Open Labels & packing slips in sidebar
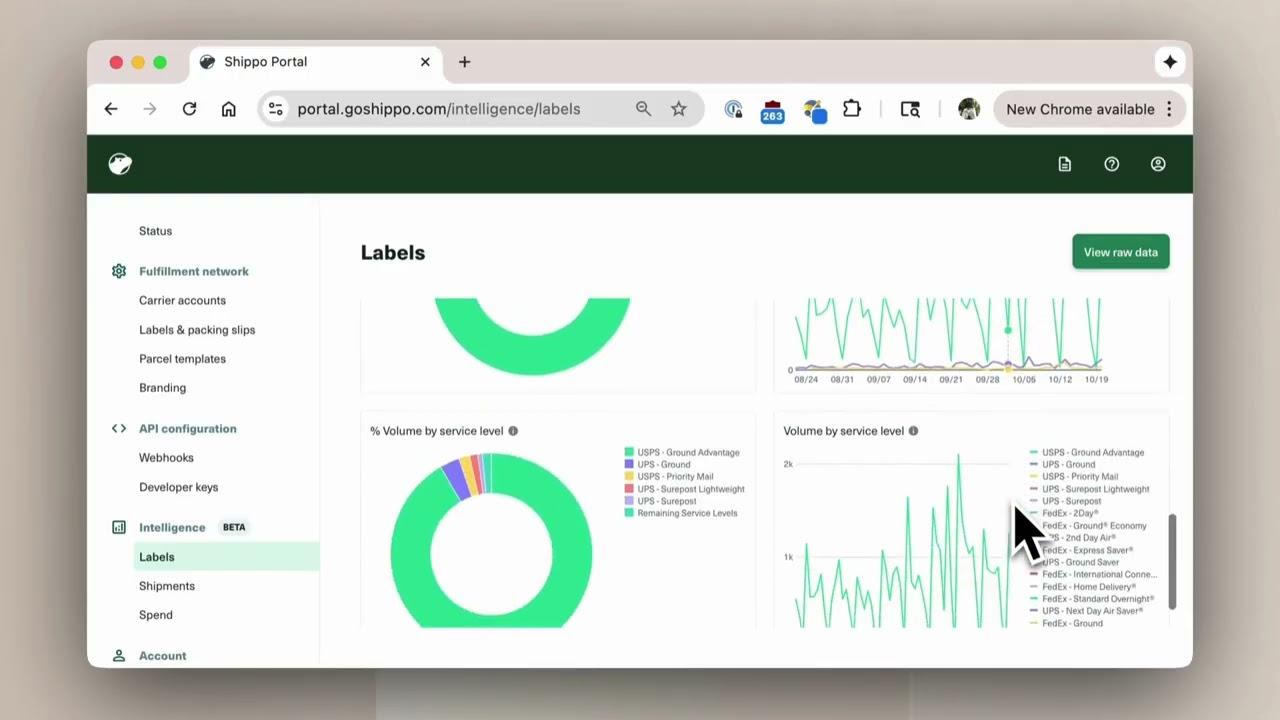1280x720 pixels. click(x=197, y=329)
